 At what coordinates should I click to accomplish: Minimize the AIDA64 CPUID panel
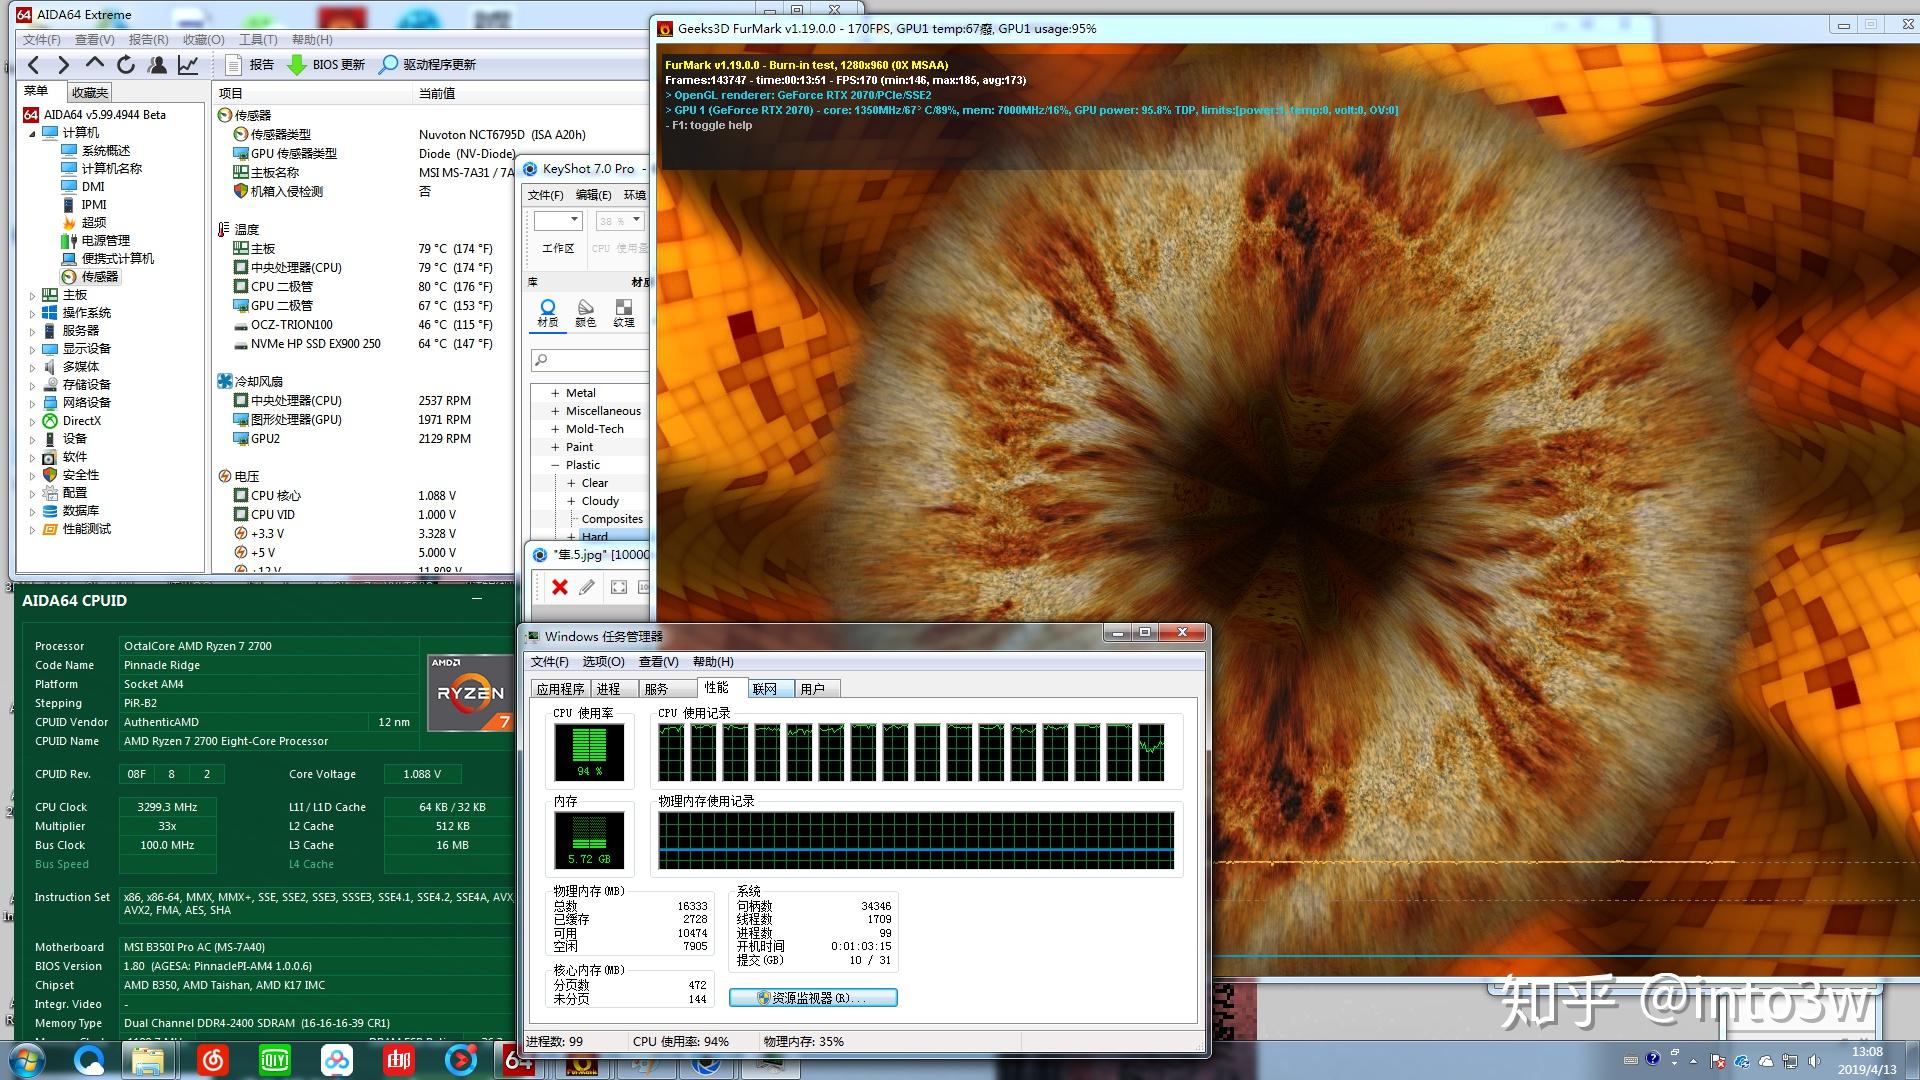[477, 599]
